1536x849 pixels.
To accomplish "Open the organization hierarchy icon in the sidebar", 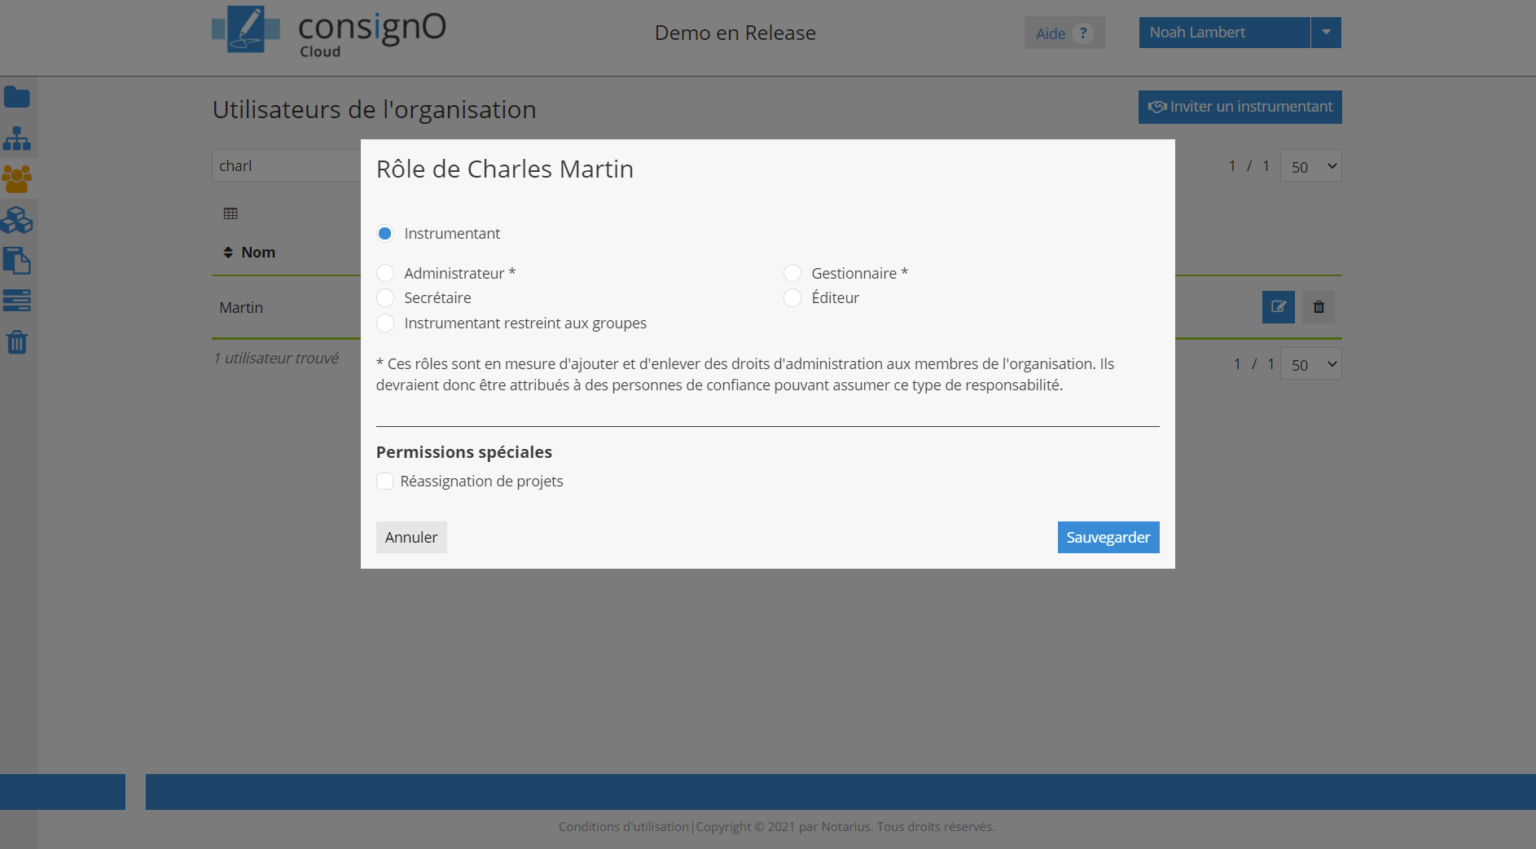I will point(17,138).
